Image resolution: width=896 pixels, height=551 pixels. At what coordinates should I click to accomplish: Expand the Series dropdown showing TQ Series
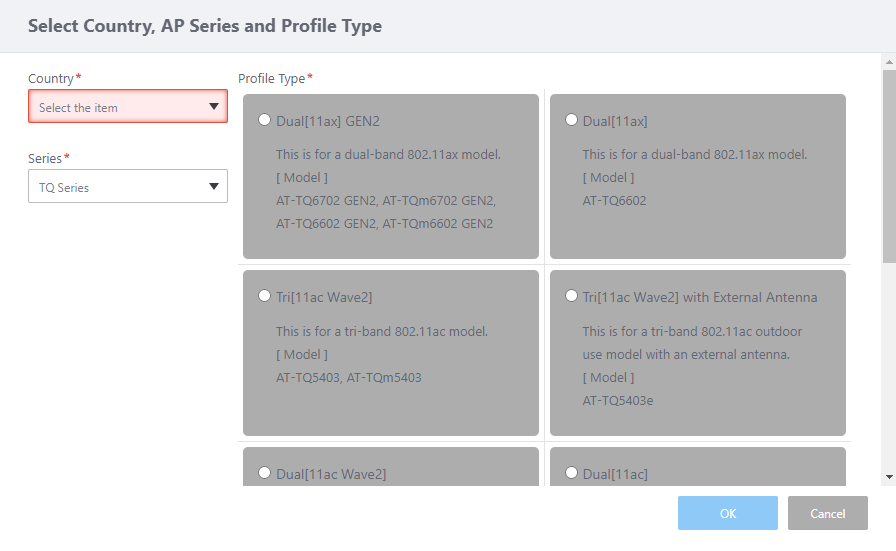pyautogui.click(x=127, y=187)
